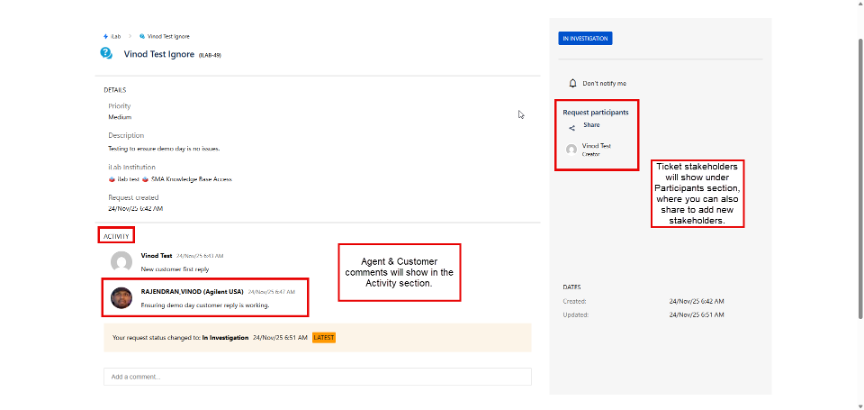Toggle the Don't notify me option
This screenshot has width=864, height=410.
604,83
